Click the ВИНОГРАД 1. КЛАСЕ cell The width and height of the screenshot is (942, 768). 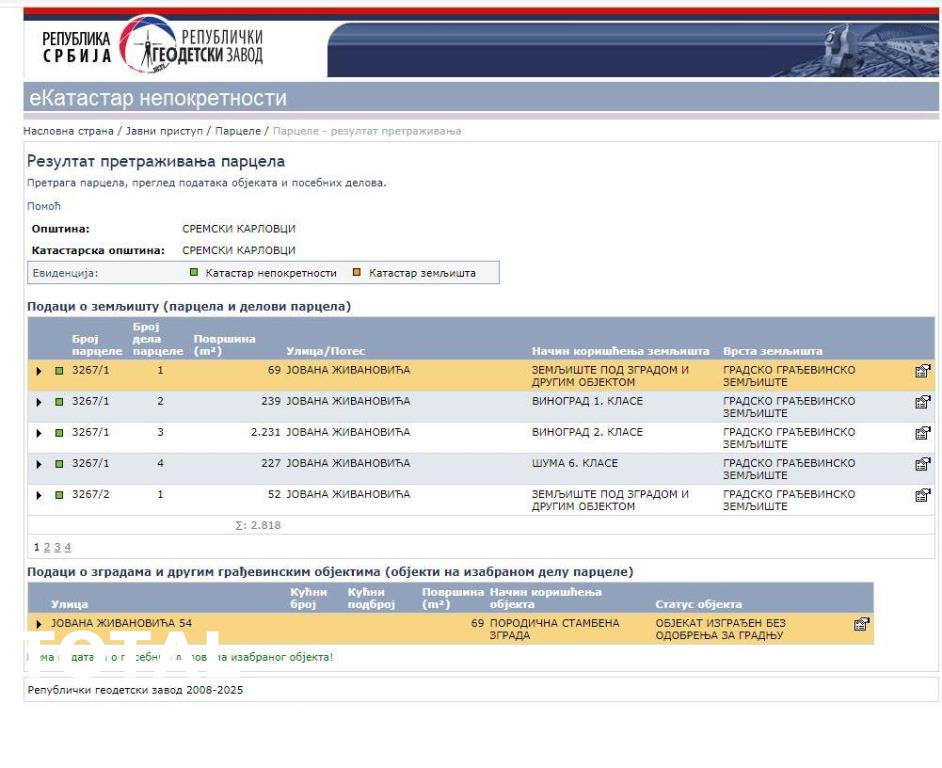pyautogui.click(x=587, y=401)
